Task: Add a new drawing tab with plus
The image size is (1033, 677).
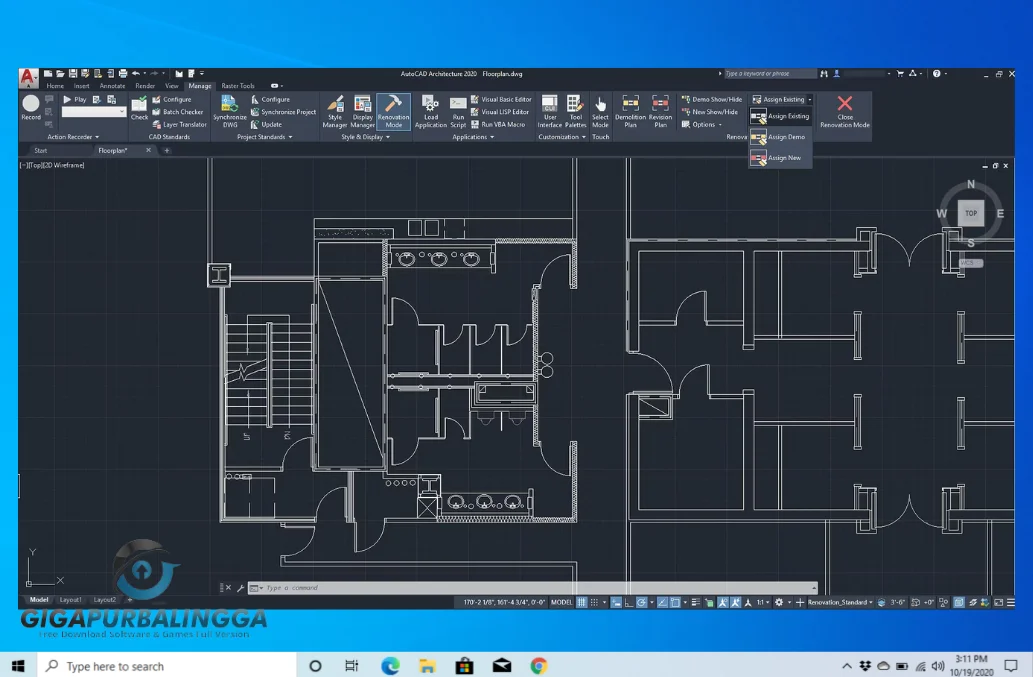Action: tap(167, 151)
